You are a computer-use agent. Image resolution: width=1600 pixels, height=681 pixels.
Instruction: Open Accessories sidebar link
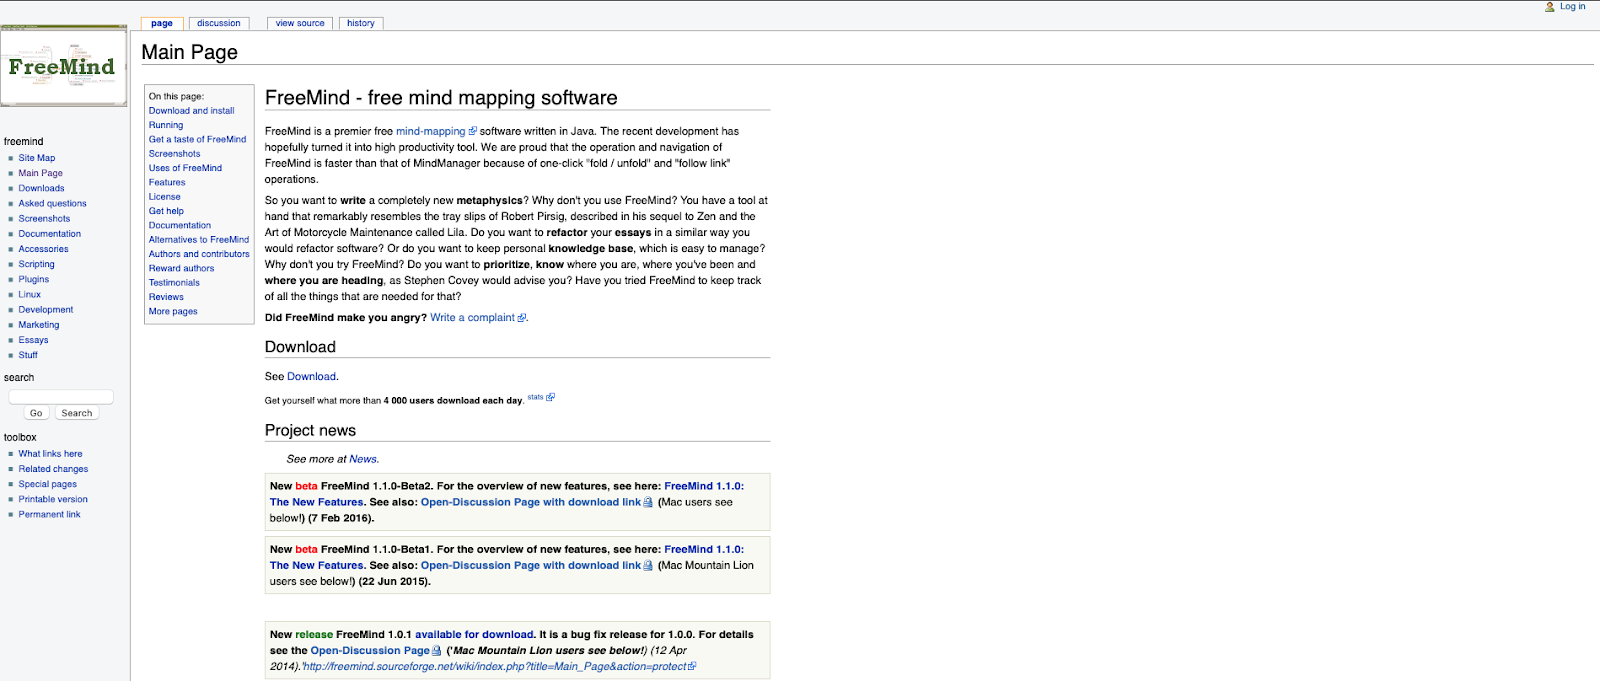tap(43, 249)
